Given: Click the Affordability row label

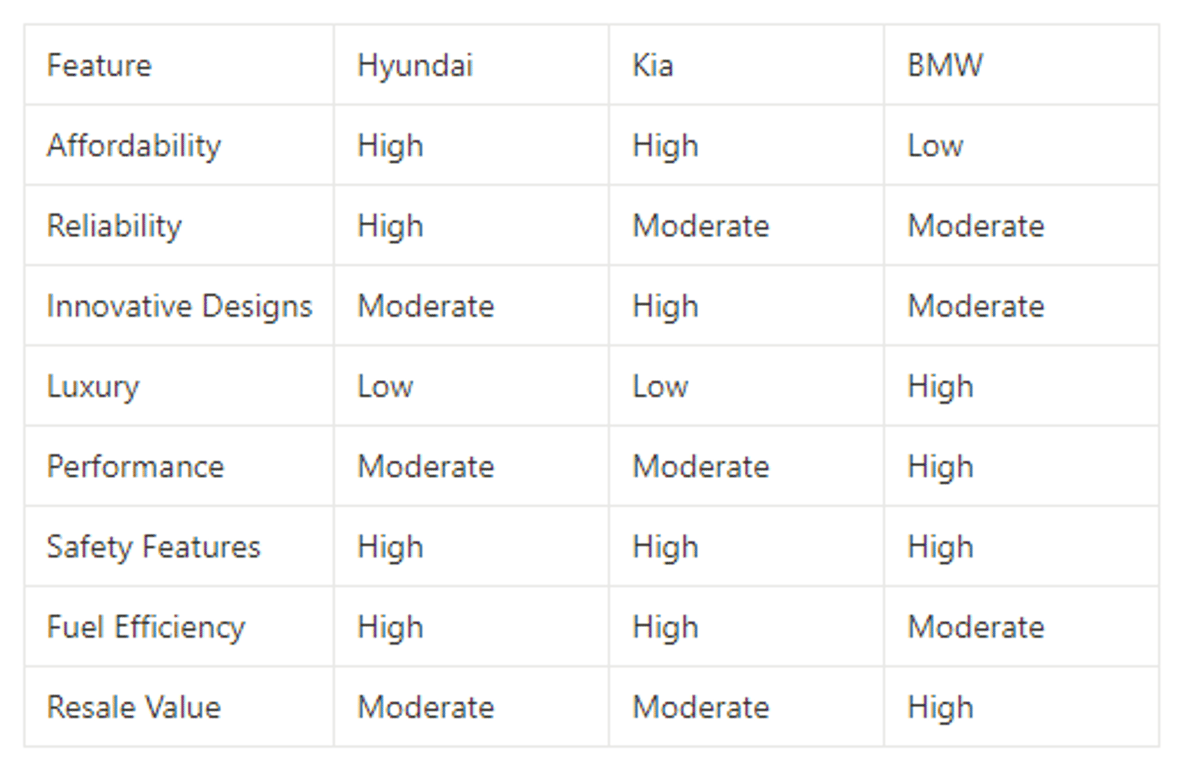Looking at the screenshot, I should click(179, 145).
